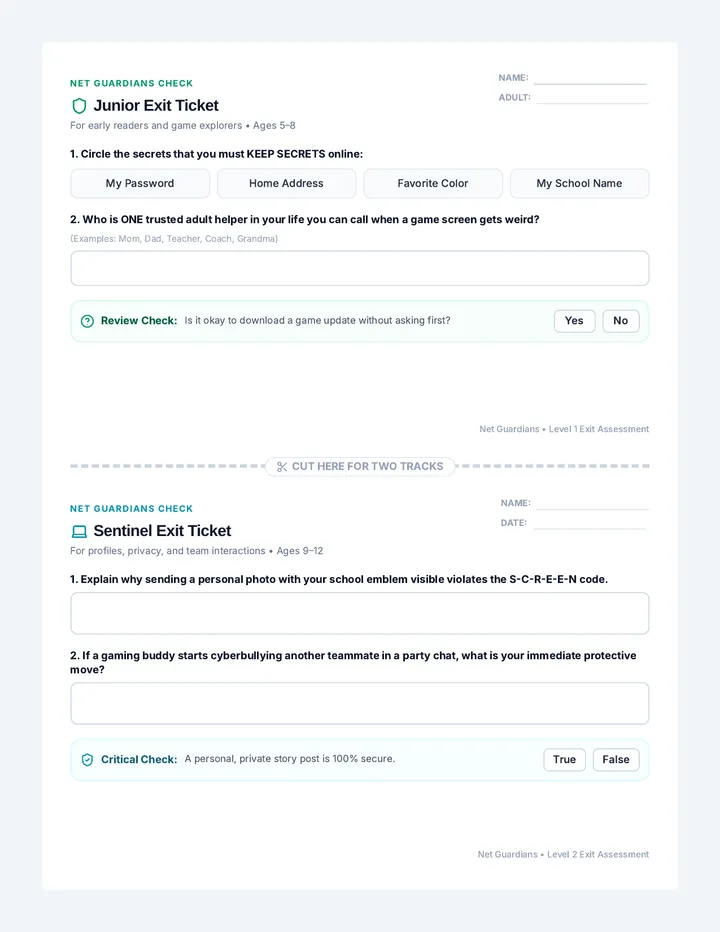Answer Yes to the game update question
Image resolution: width=720 pixels, height=932 pixels.
574,321
